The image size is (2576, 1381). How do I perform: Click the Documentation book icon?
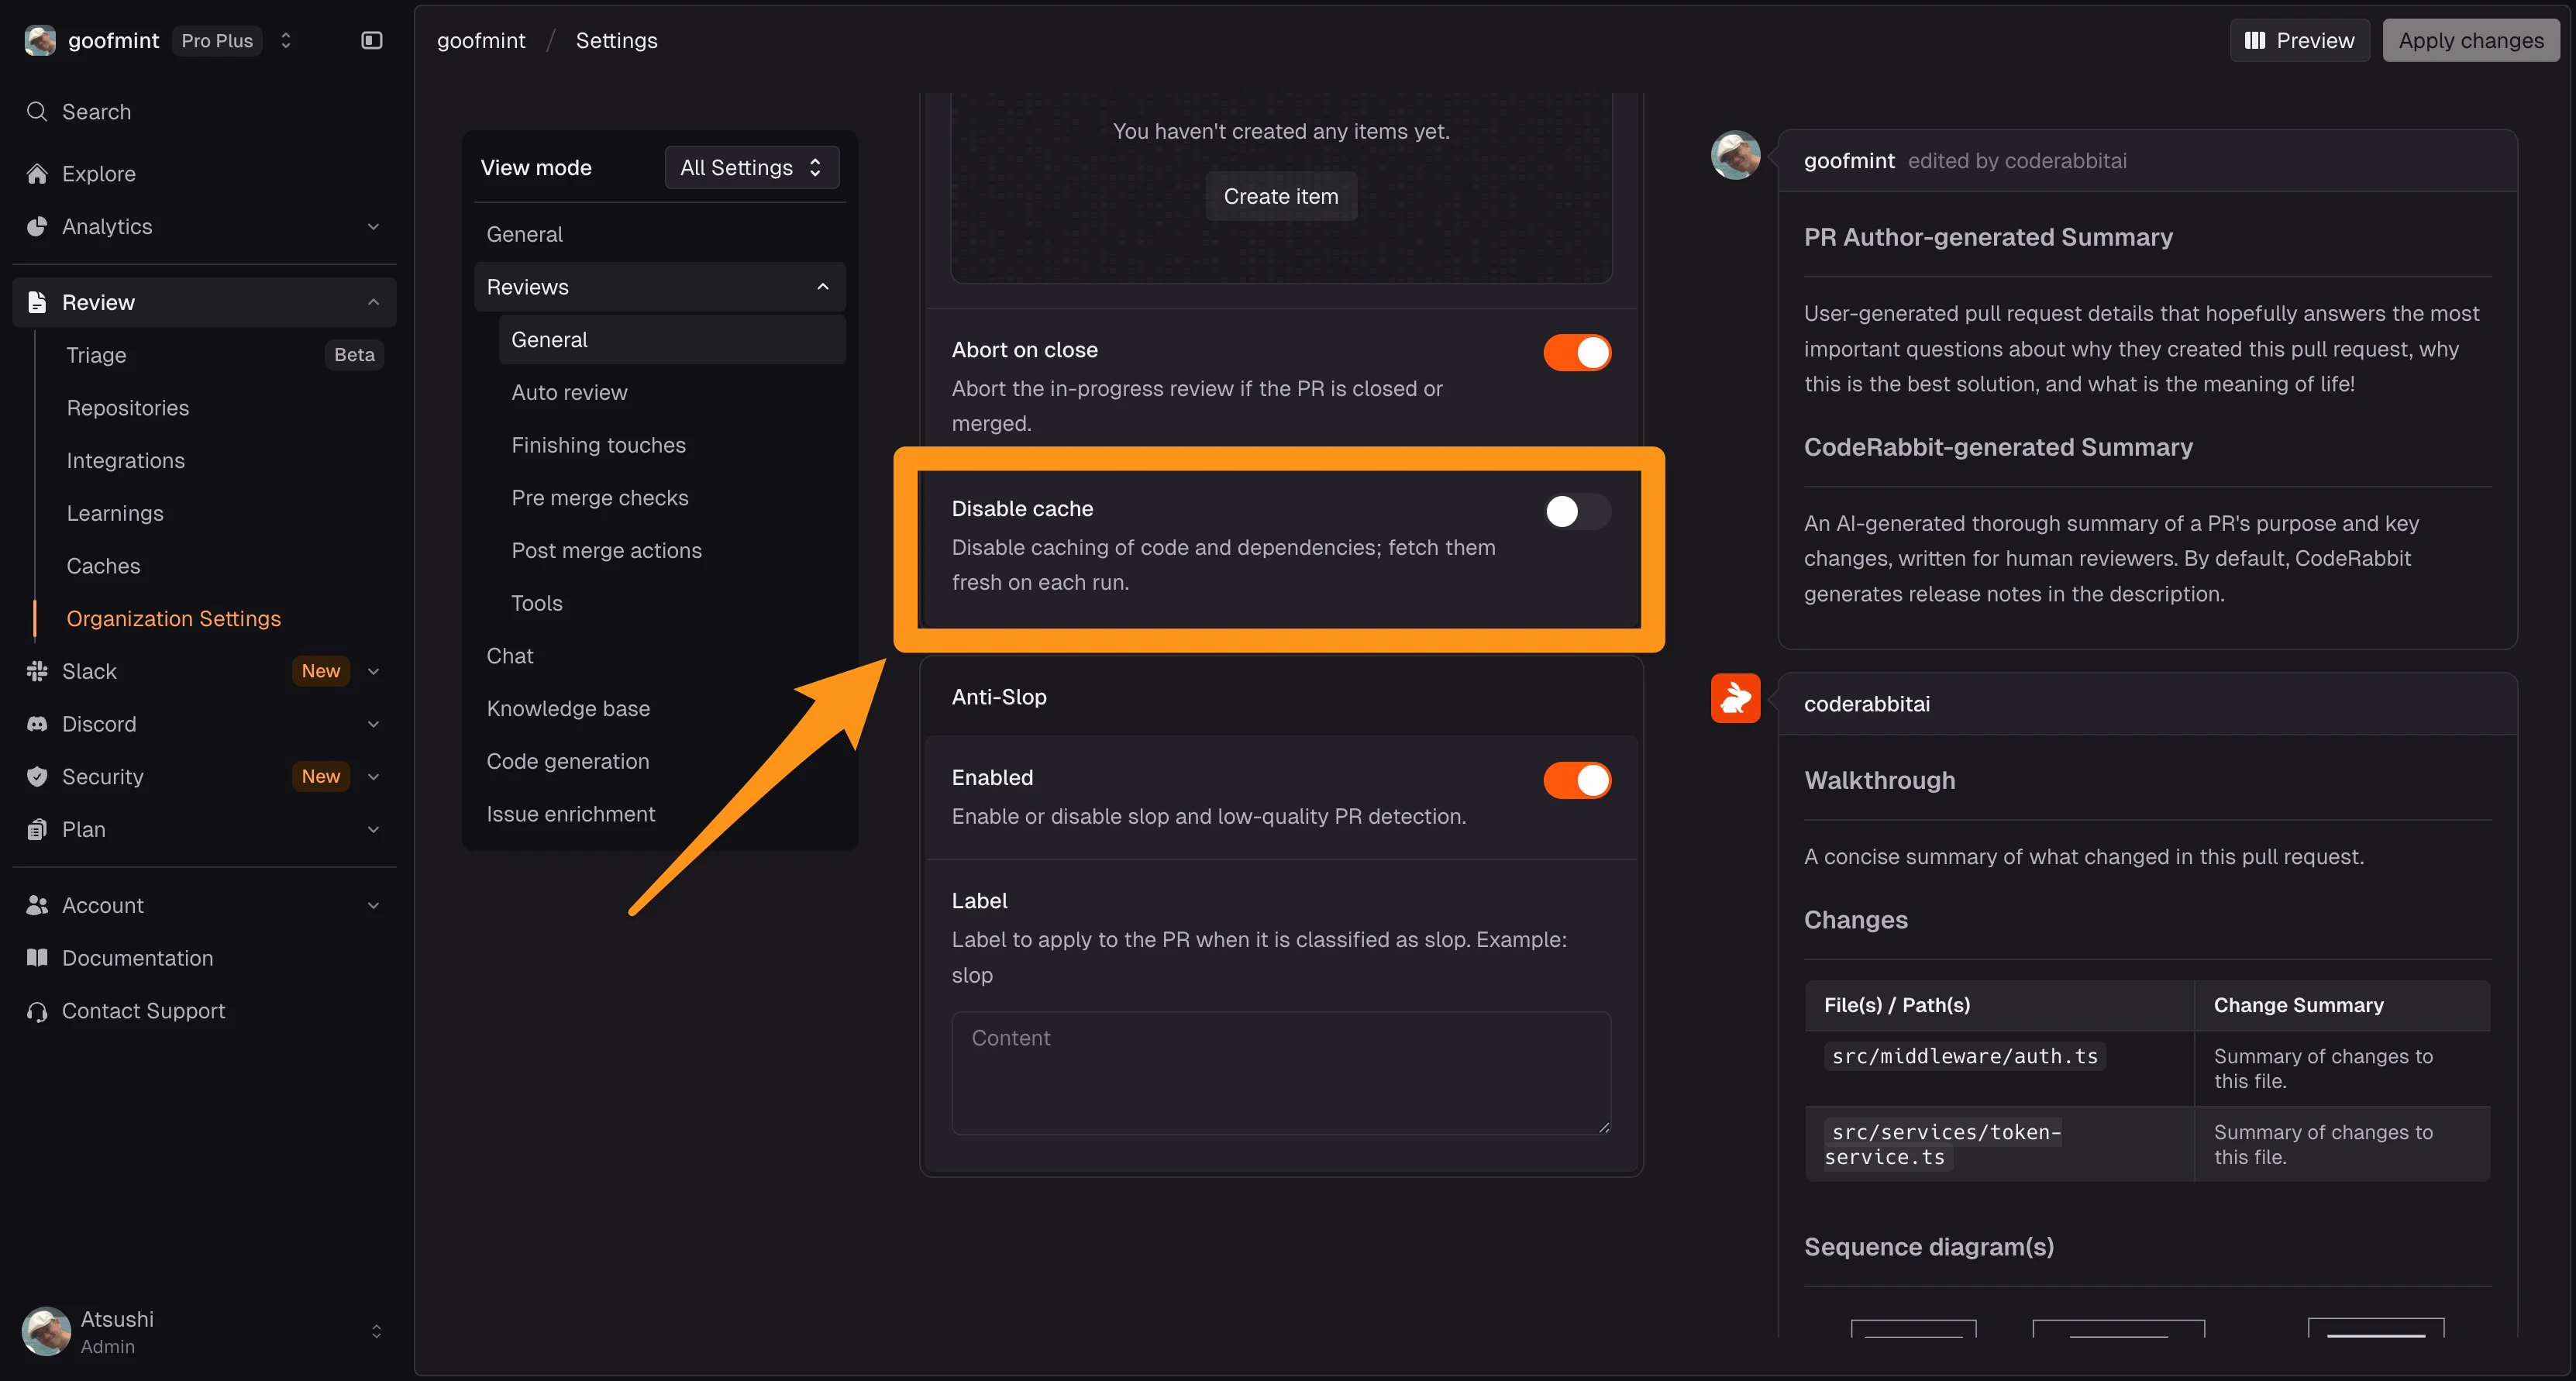37,958
